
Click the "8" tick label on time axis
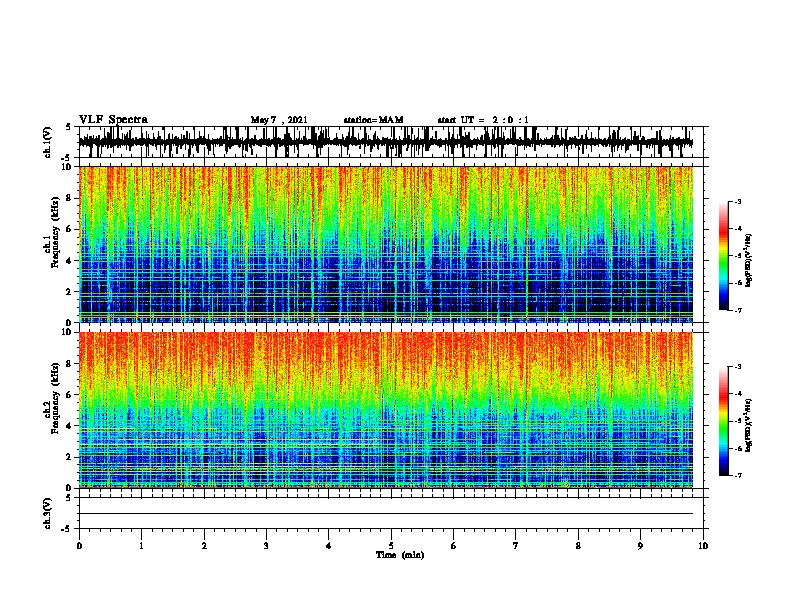coord(578,546)
